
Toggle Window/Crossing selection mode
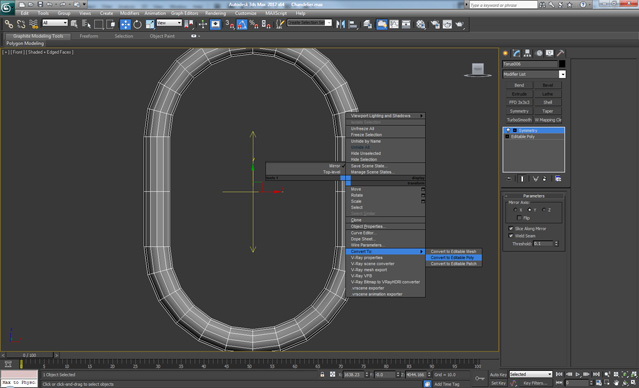click(110, 24)
